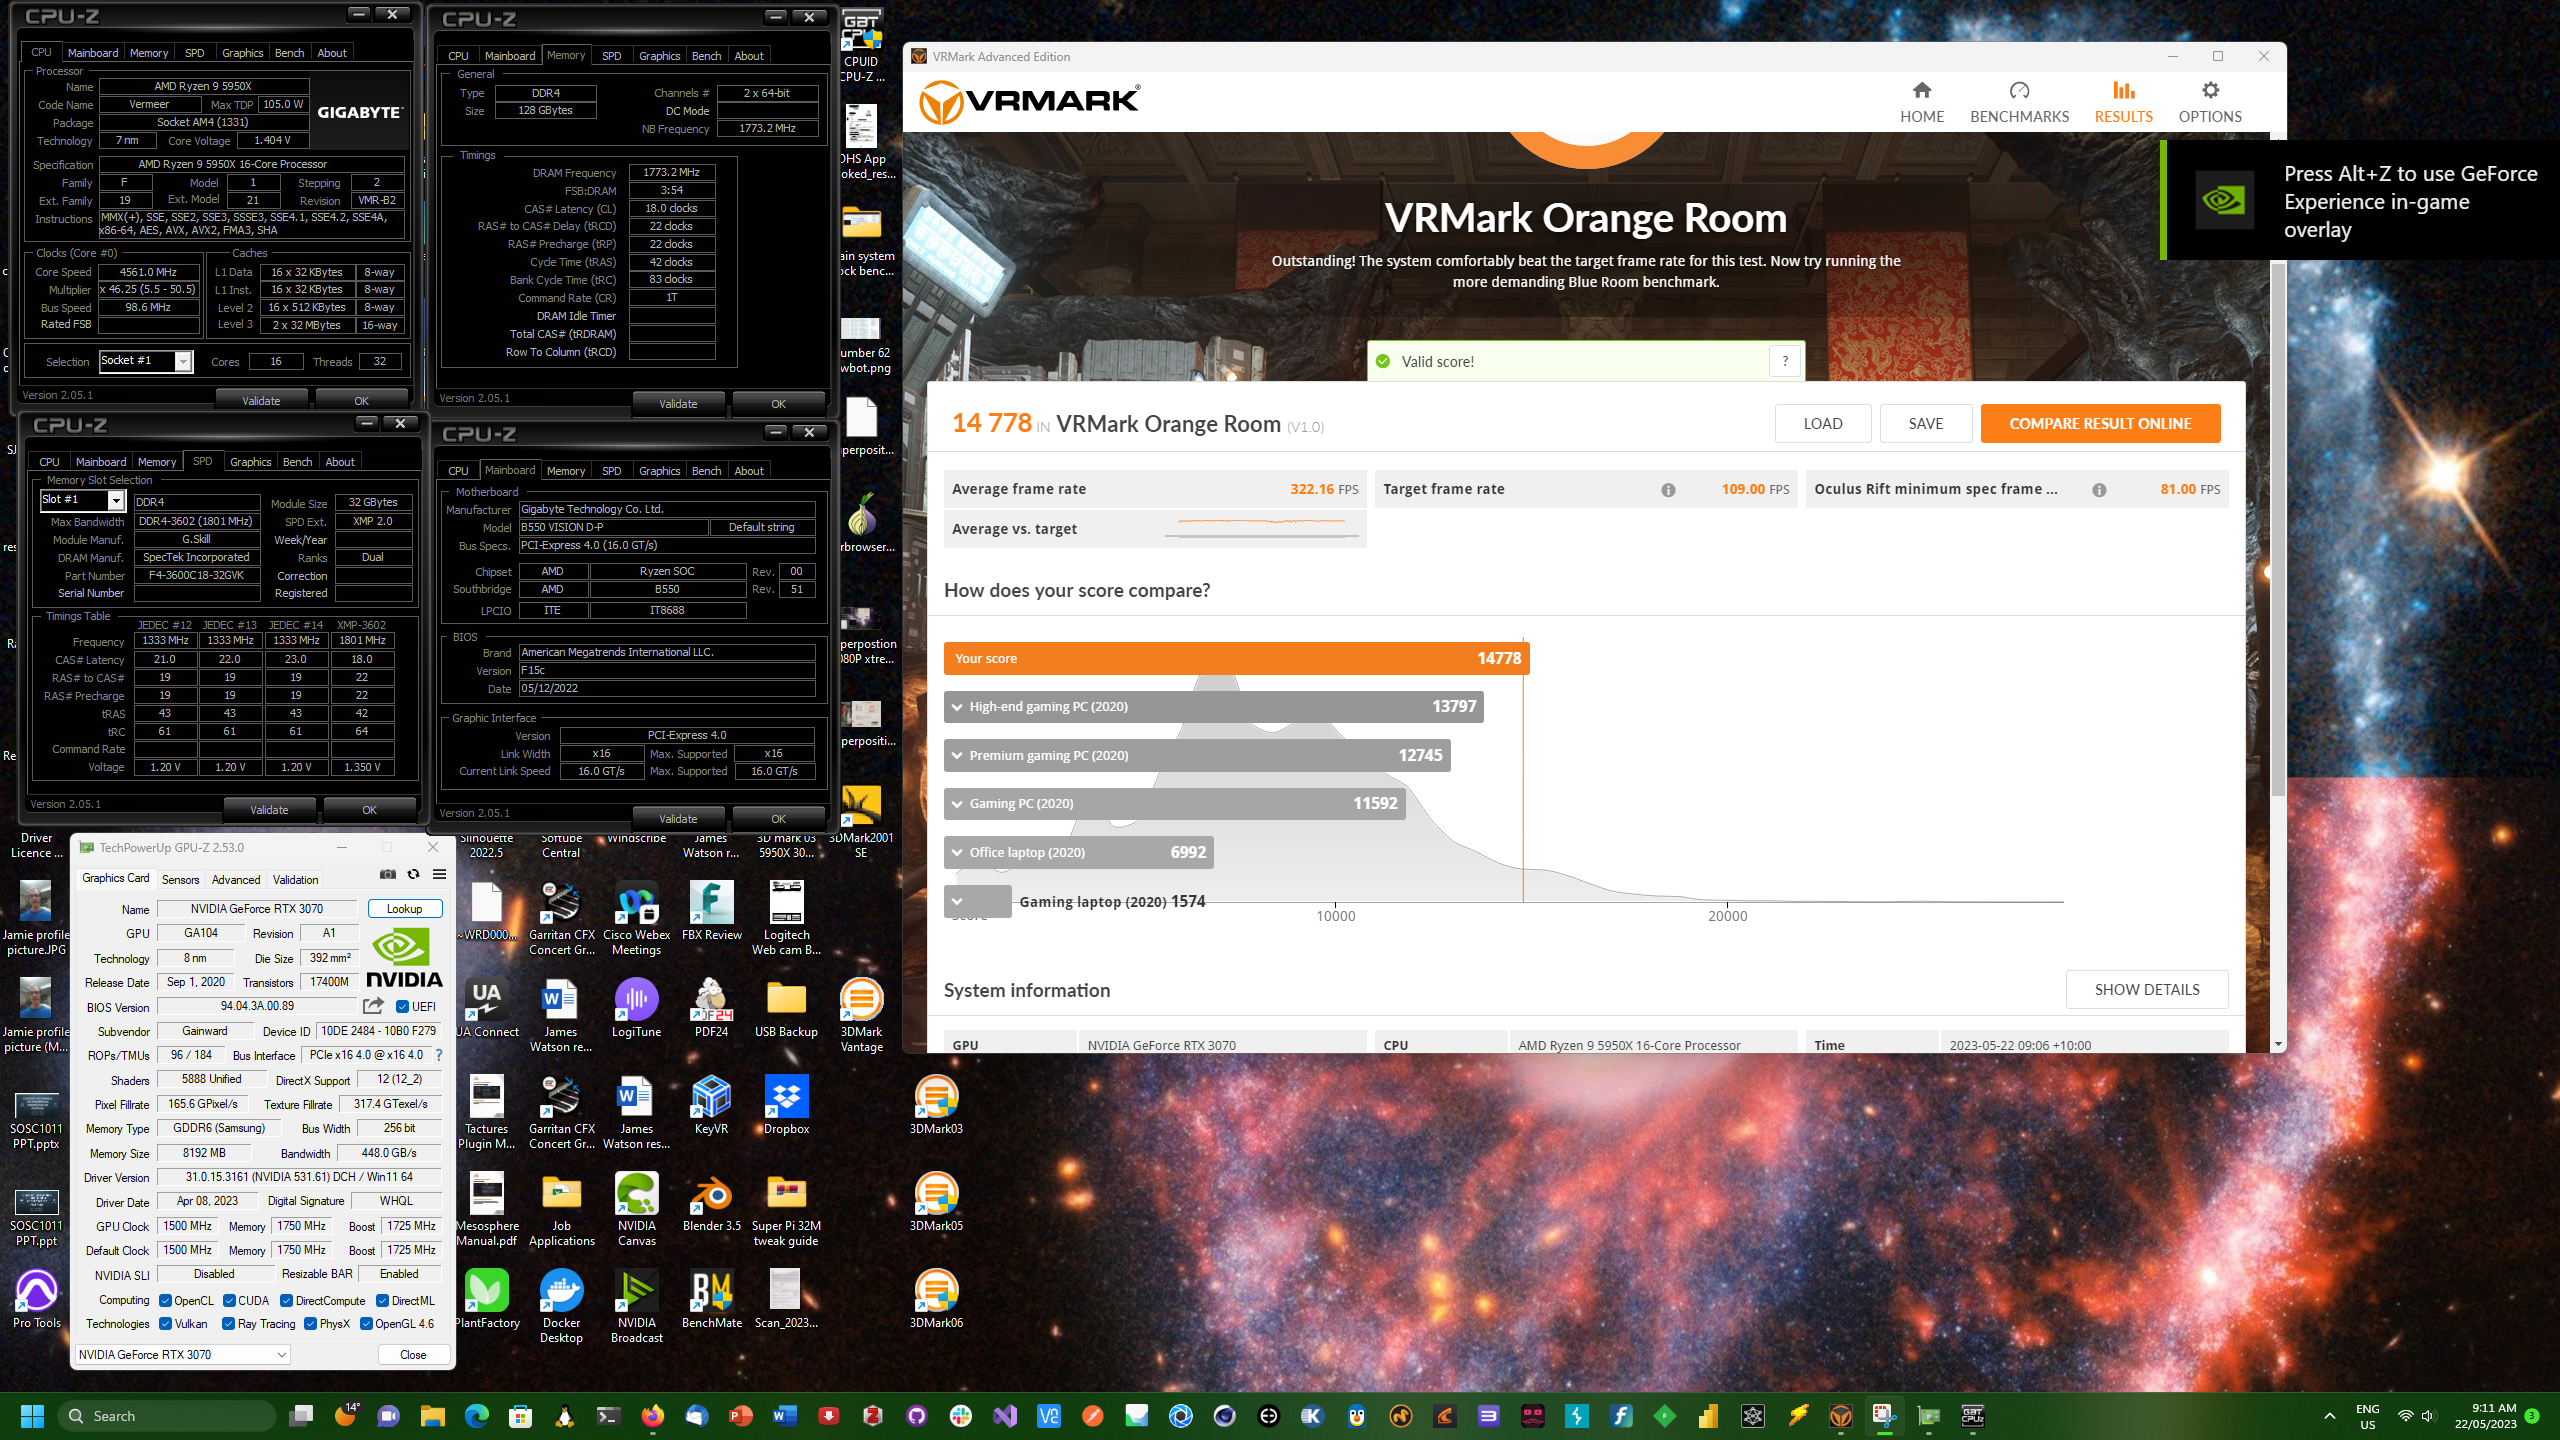Open the Blender 3.5 desktop icon
This screenshot has width=2560, height=1440.
coord(711,1202)
